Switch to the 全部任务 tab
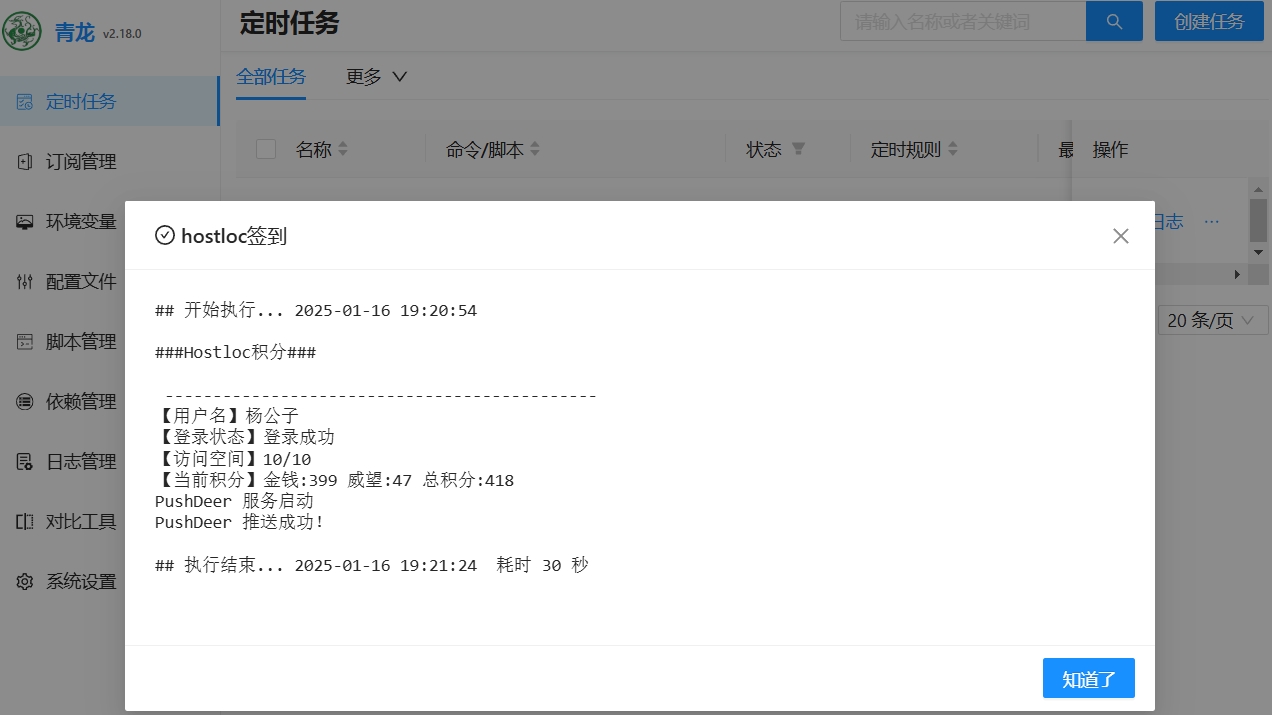This screenshot has height=715, width=1272. click(271, 77)
